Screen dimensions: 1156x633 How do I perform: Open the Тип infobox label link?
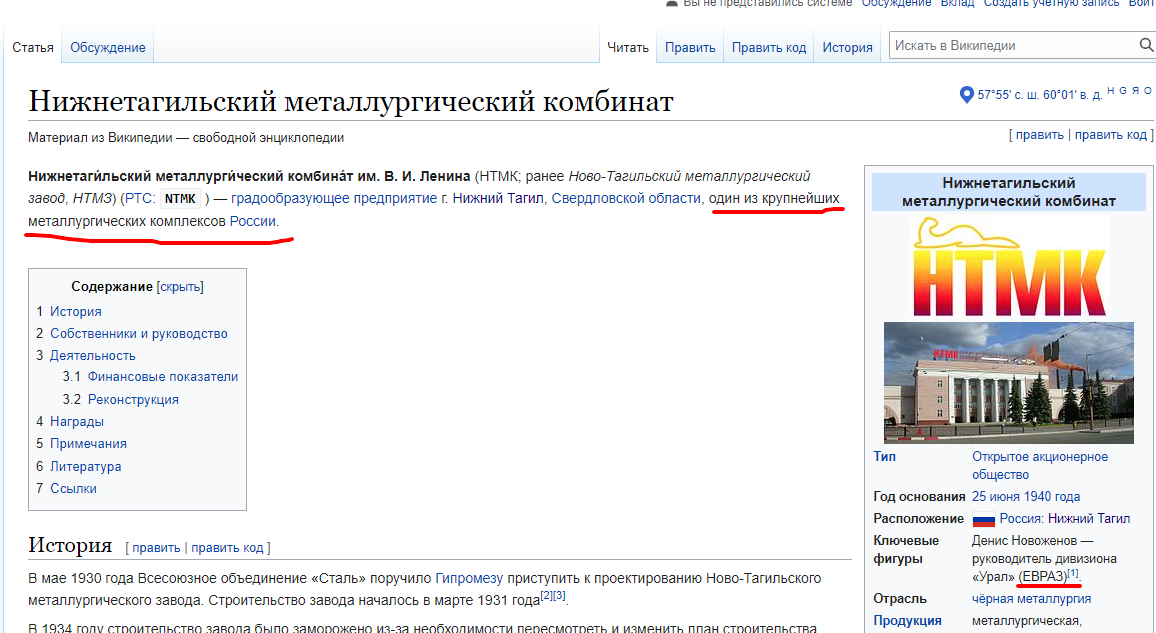click(885, 457)
